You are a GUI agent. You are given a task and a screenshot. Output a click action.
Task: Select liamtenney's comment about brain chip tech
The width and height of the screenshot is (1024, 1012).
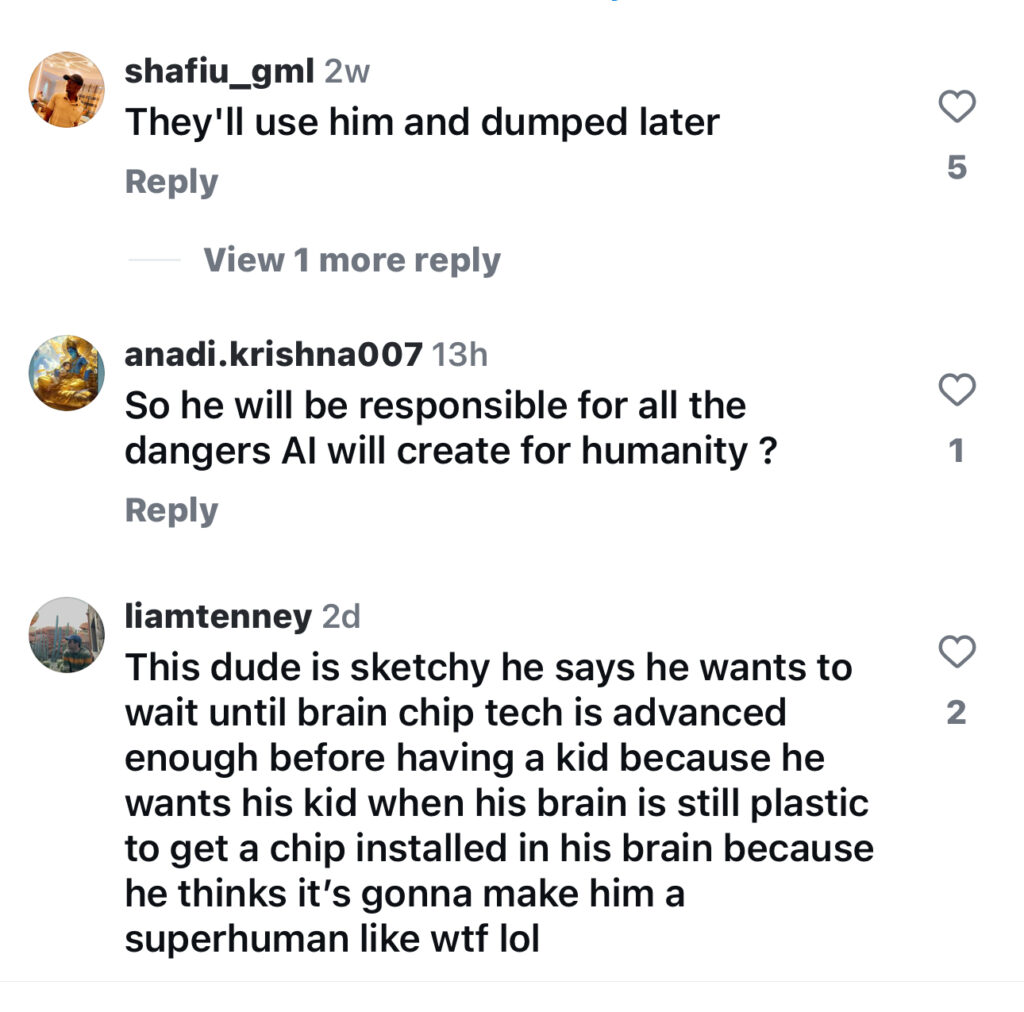499,803
